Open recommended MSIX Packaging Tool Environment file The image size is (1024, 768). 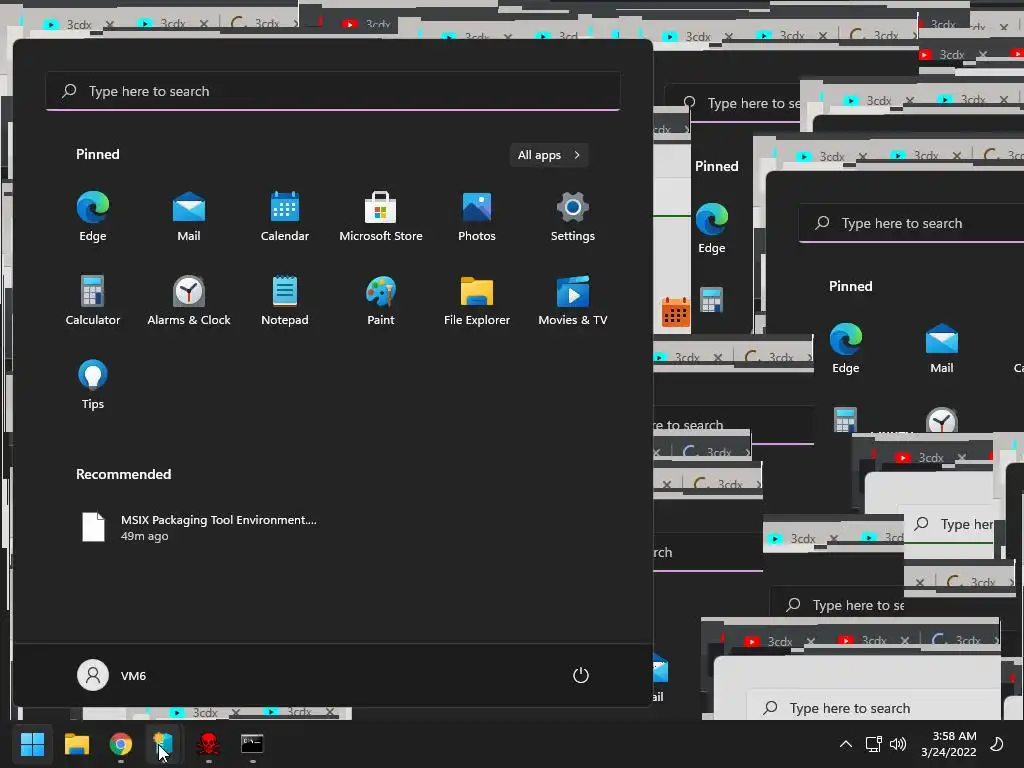point(199,528)
